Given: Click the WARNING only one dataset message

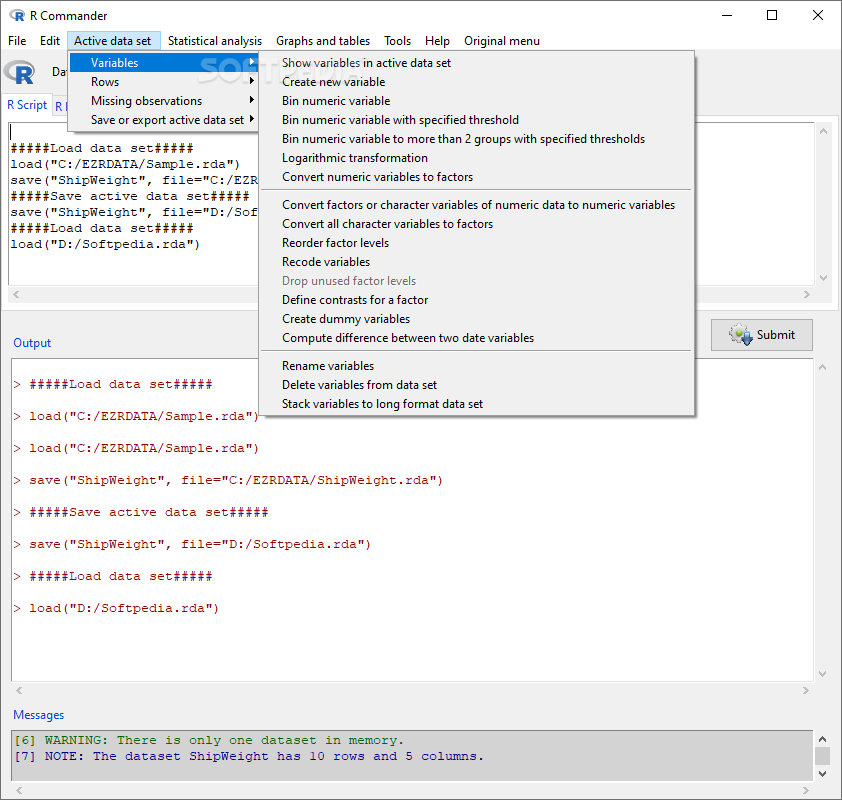Looking at the screenshot, I should point(208,740).
